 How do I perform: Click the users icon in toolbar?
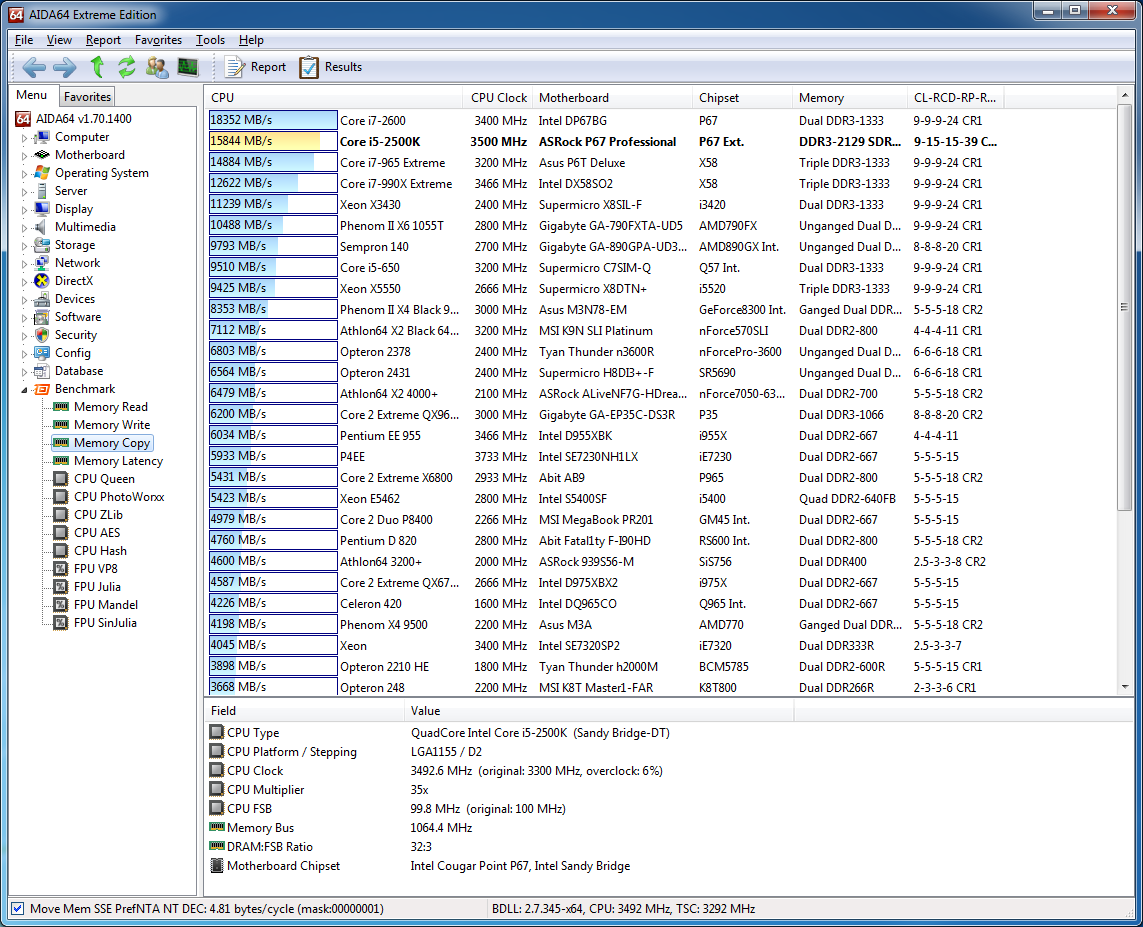pyautogui.click(x=157, y=67)
